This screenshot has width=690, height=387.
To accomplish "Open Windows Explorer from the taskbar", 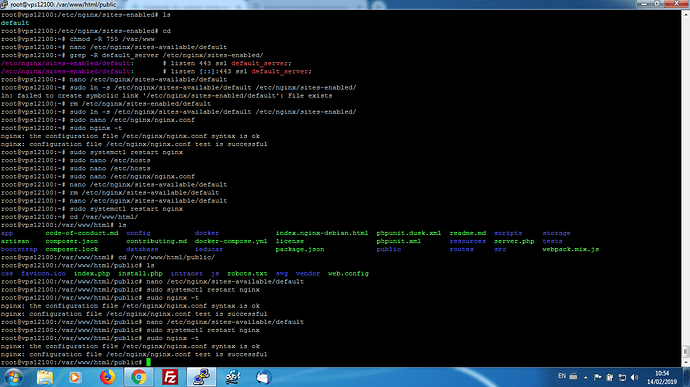I will (x=45, y=377).
